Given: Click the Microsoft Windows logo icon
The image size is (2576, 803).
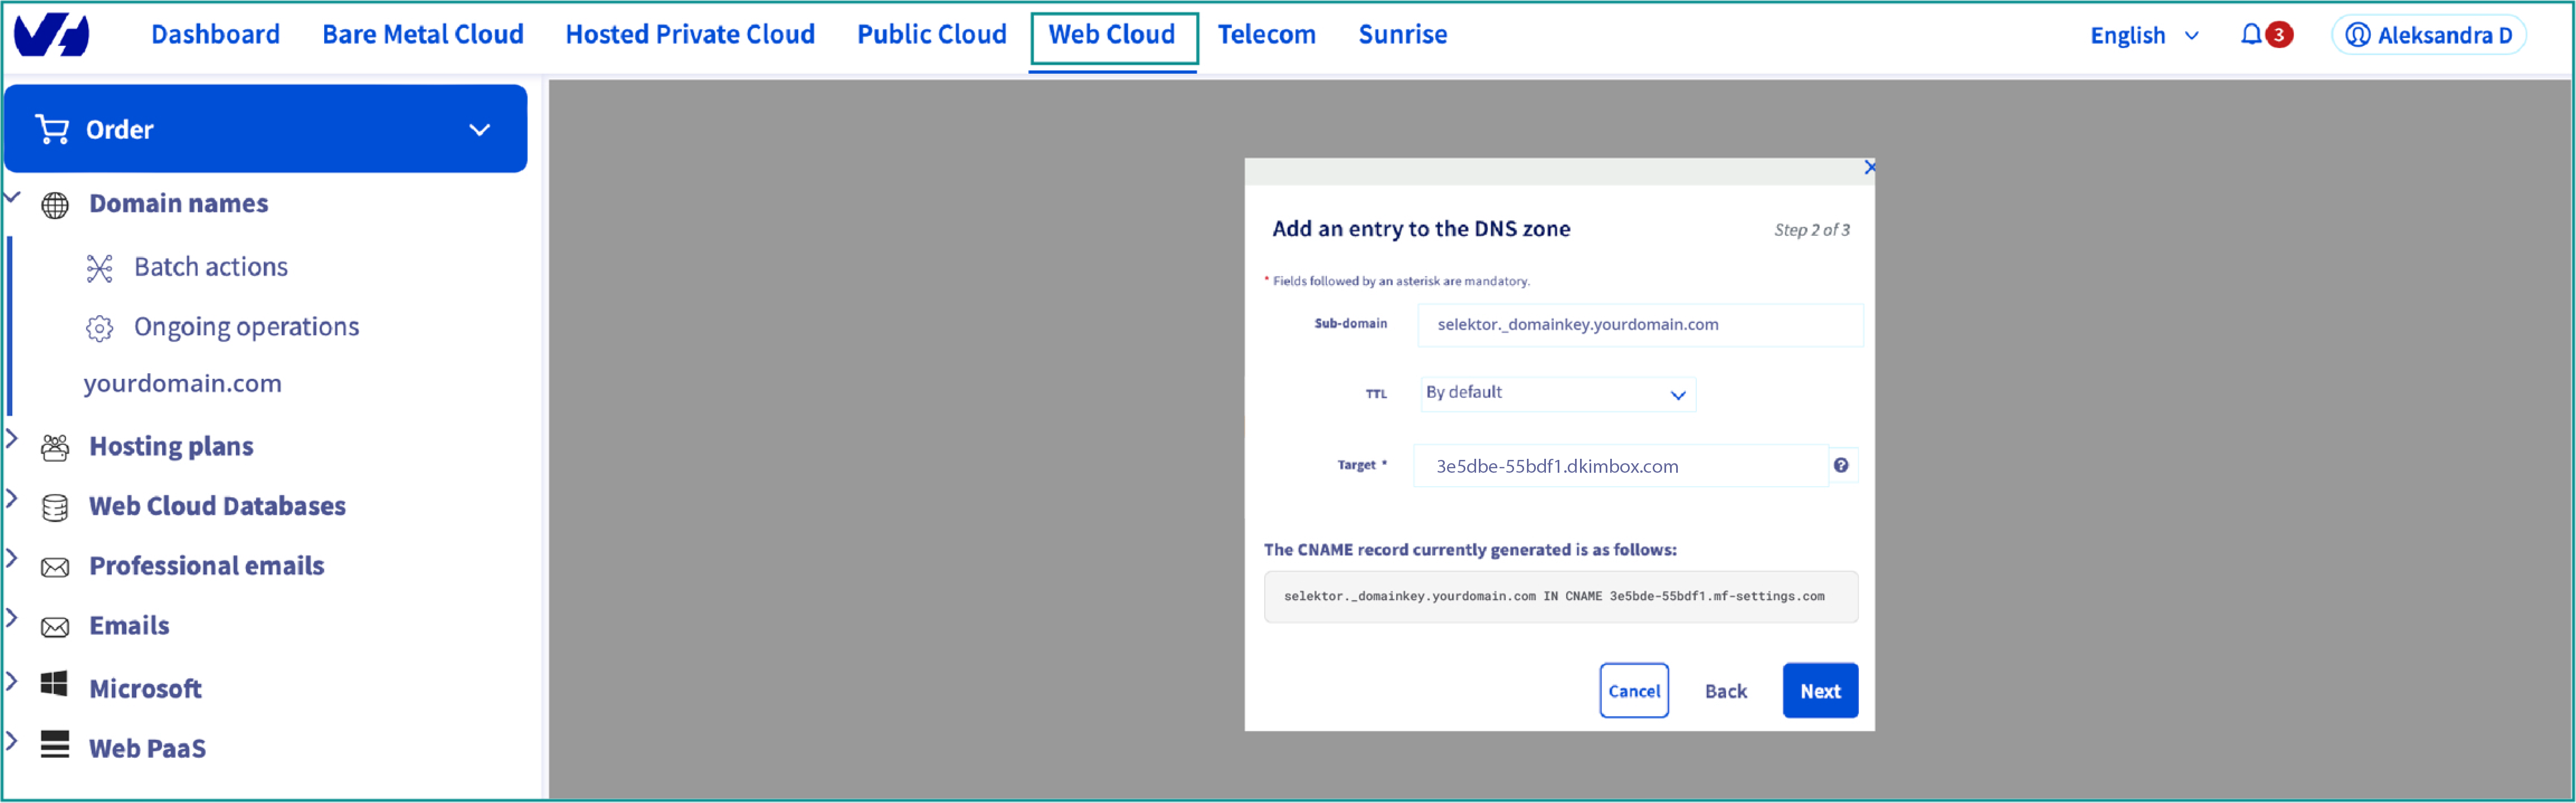Looking at the screenshot, I should pyautogui.click(x=55, y=684).
